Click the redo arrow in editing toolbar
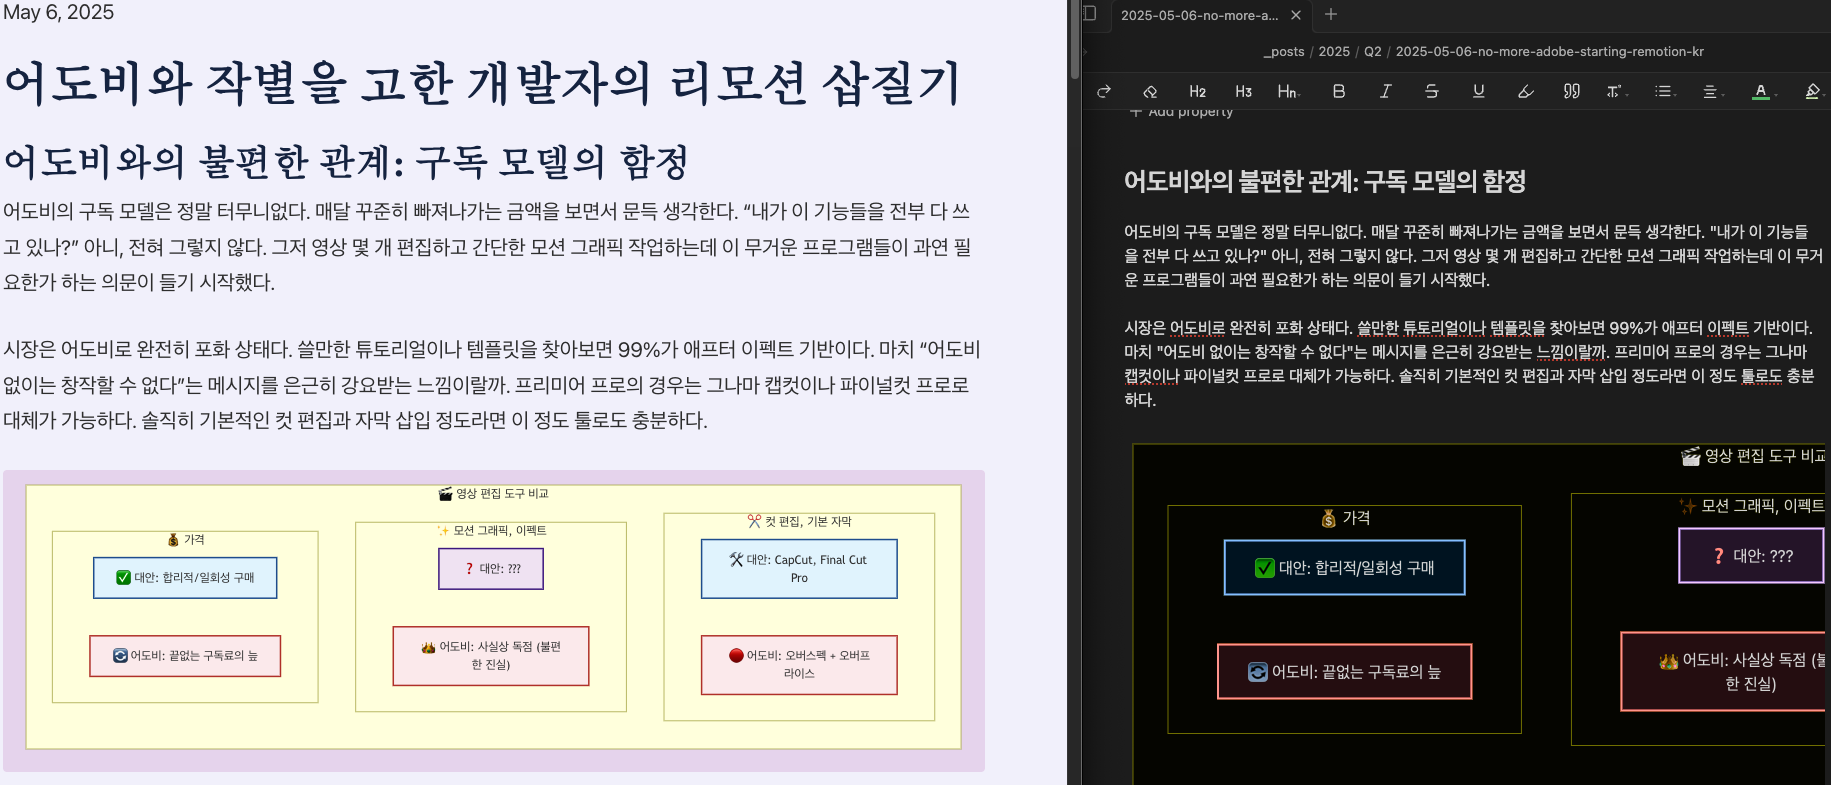 tap(1103, 91)
